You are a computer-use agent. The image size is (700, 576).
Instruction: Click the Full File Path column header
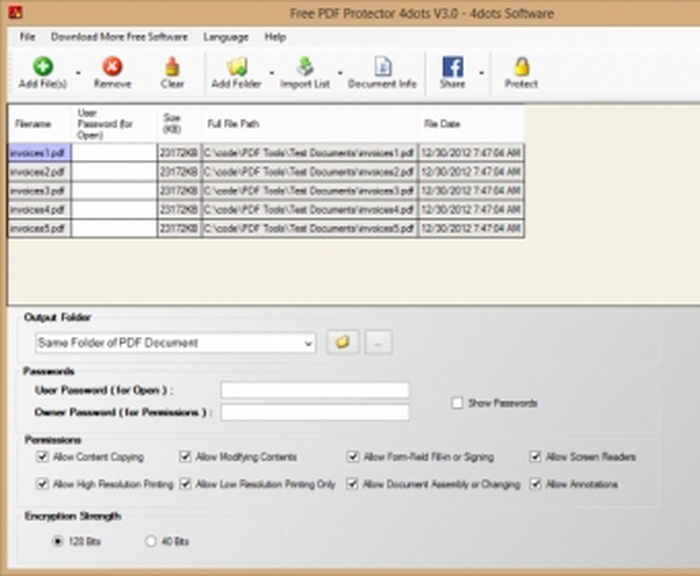click(x=310, y=124)
